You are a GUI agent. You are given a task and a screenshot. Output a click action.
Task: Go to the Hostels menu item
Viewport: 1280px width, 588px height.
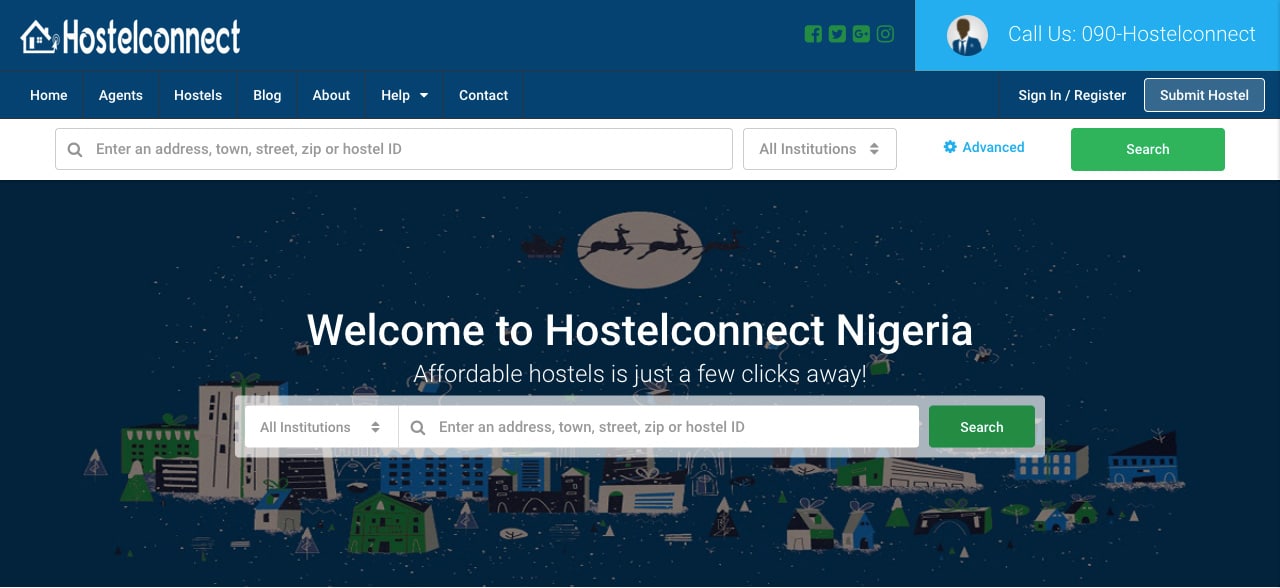point(198,95)
